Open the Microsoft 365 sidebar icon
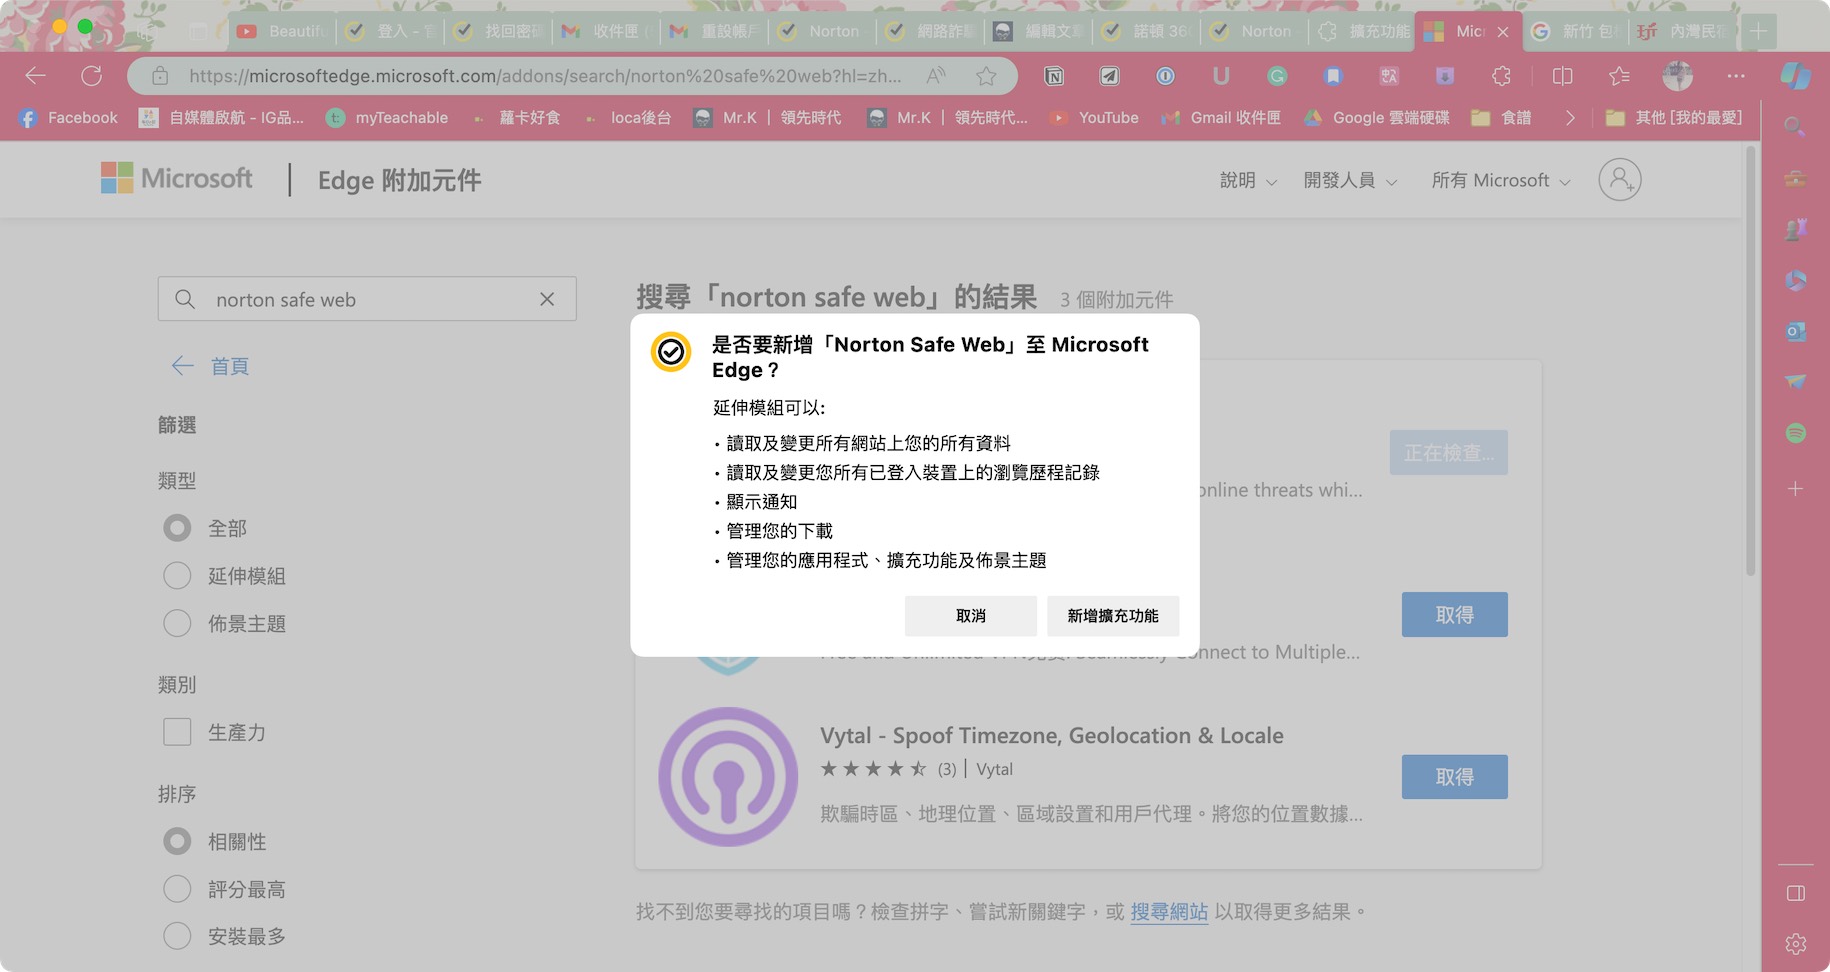Screen dimensions: 1830x972 tap(1795, 281)
